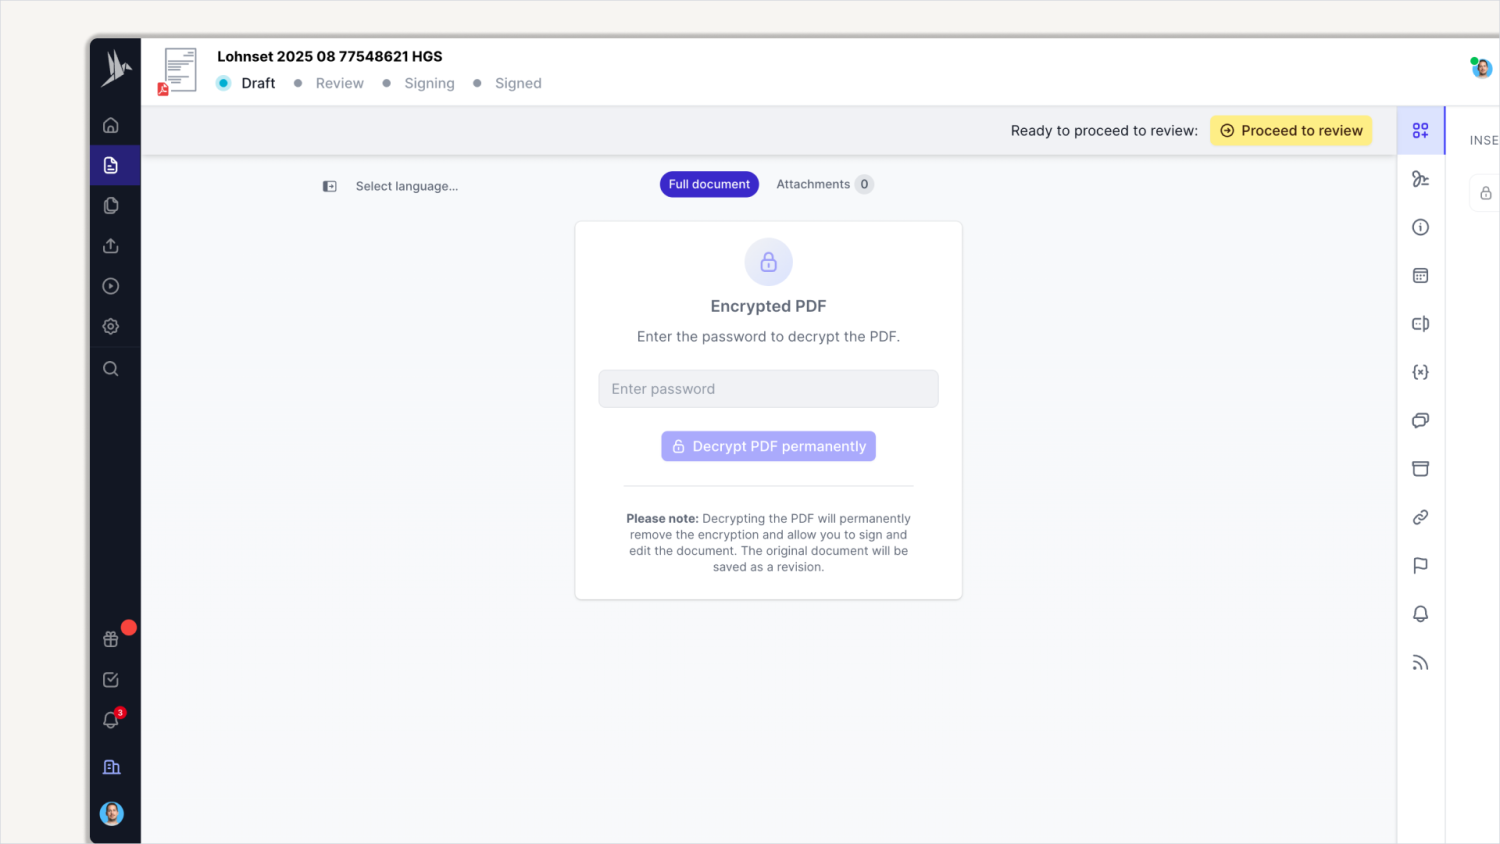Click the home icon in left sidebar

click(x=111, y=125)
